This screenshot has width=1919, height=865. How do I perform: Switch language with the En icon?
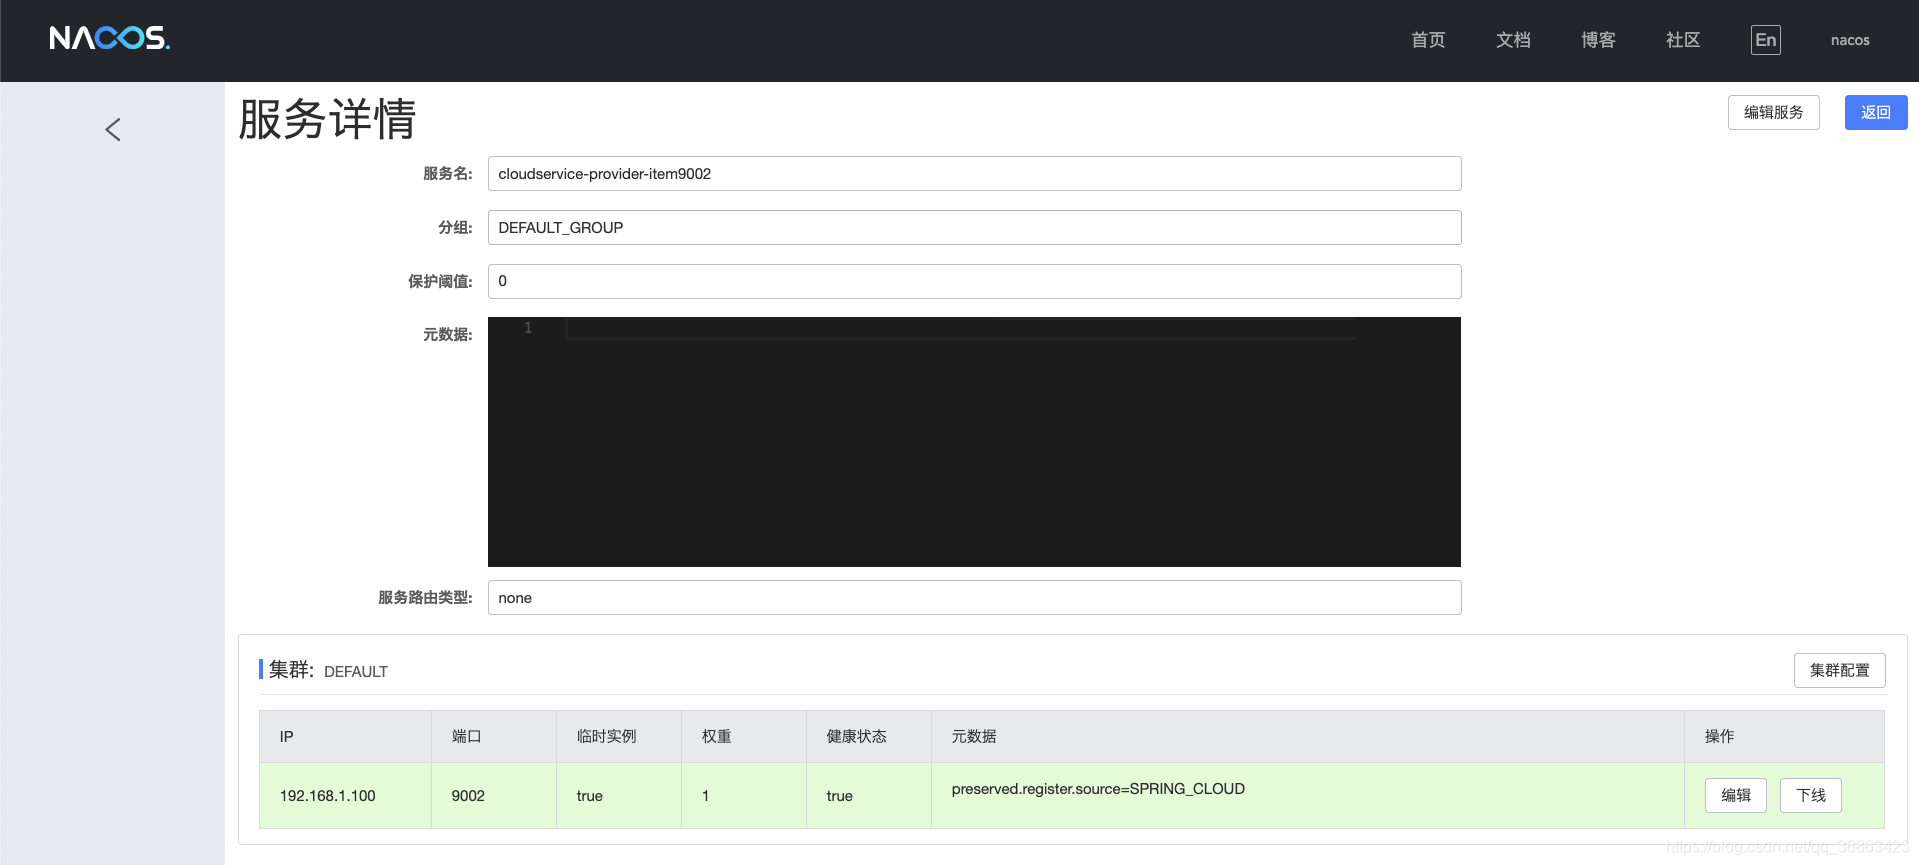1765,40
